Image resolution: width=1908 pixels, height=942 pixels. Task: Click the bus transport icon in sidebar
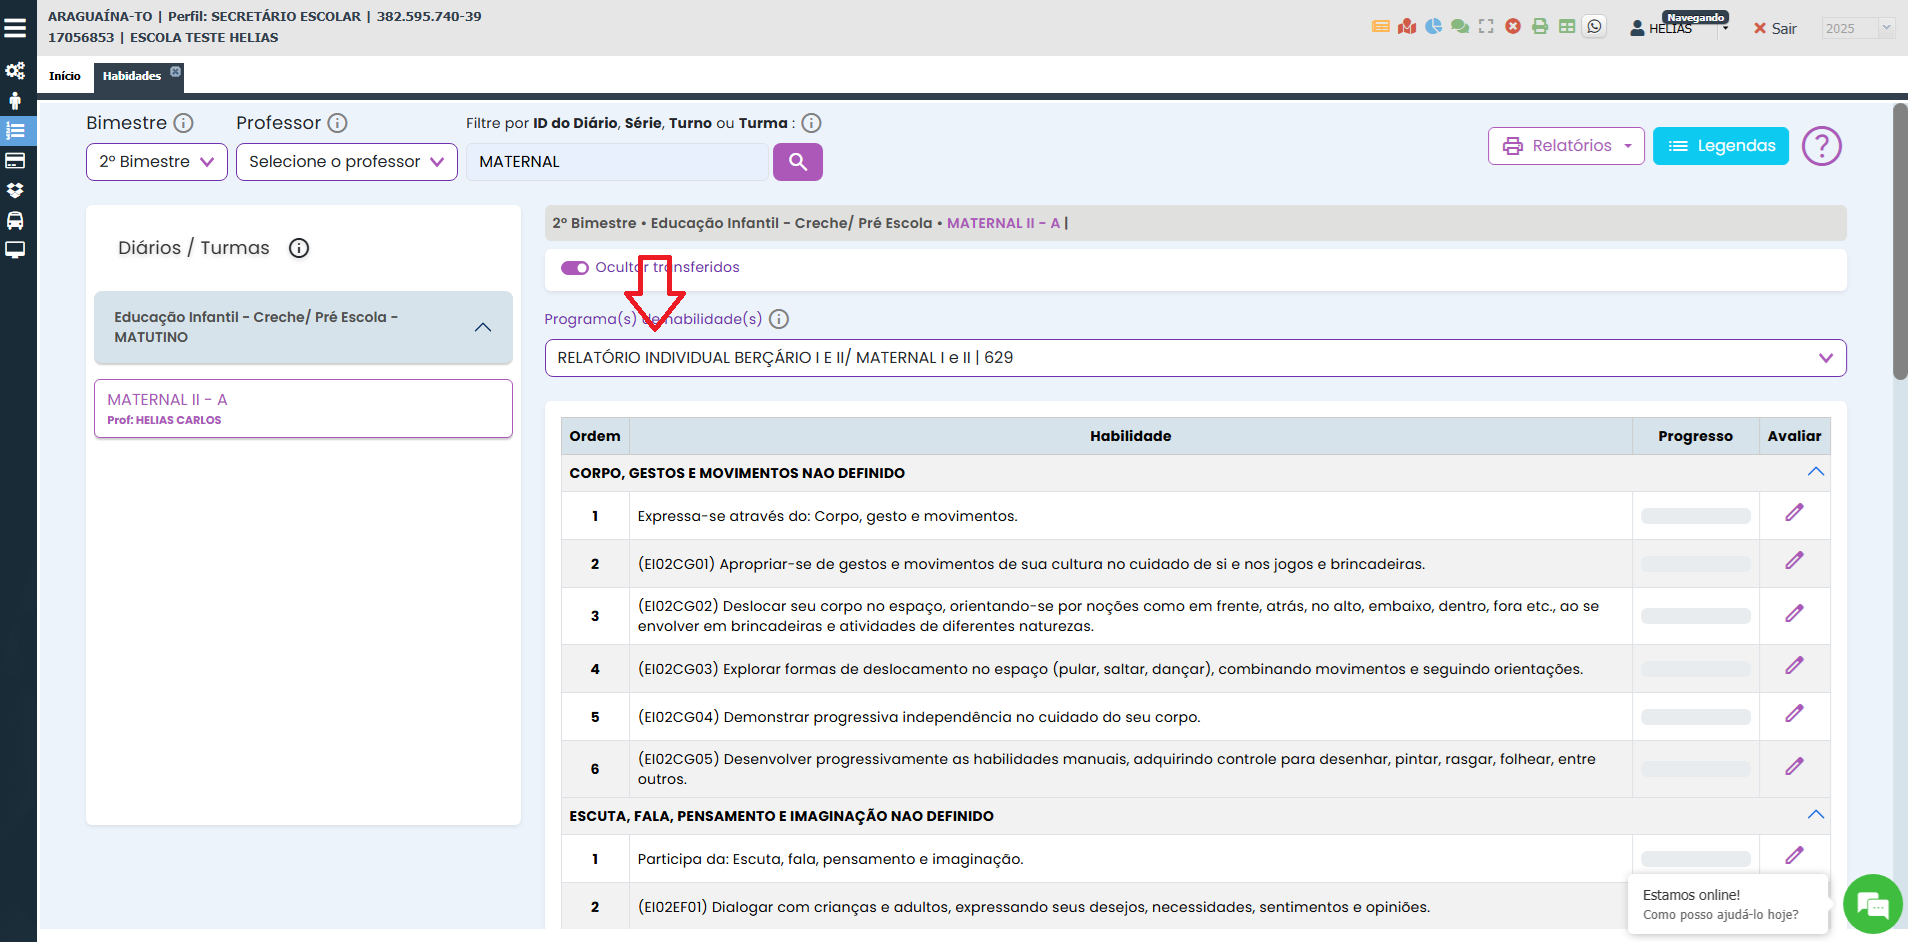pyautogui.click(x=15, y=220)
